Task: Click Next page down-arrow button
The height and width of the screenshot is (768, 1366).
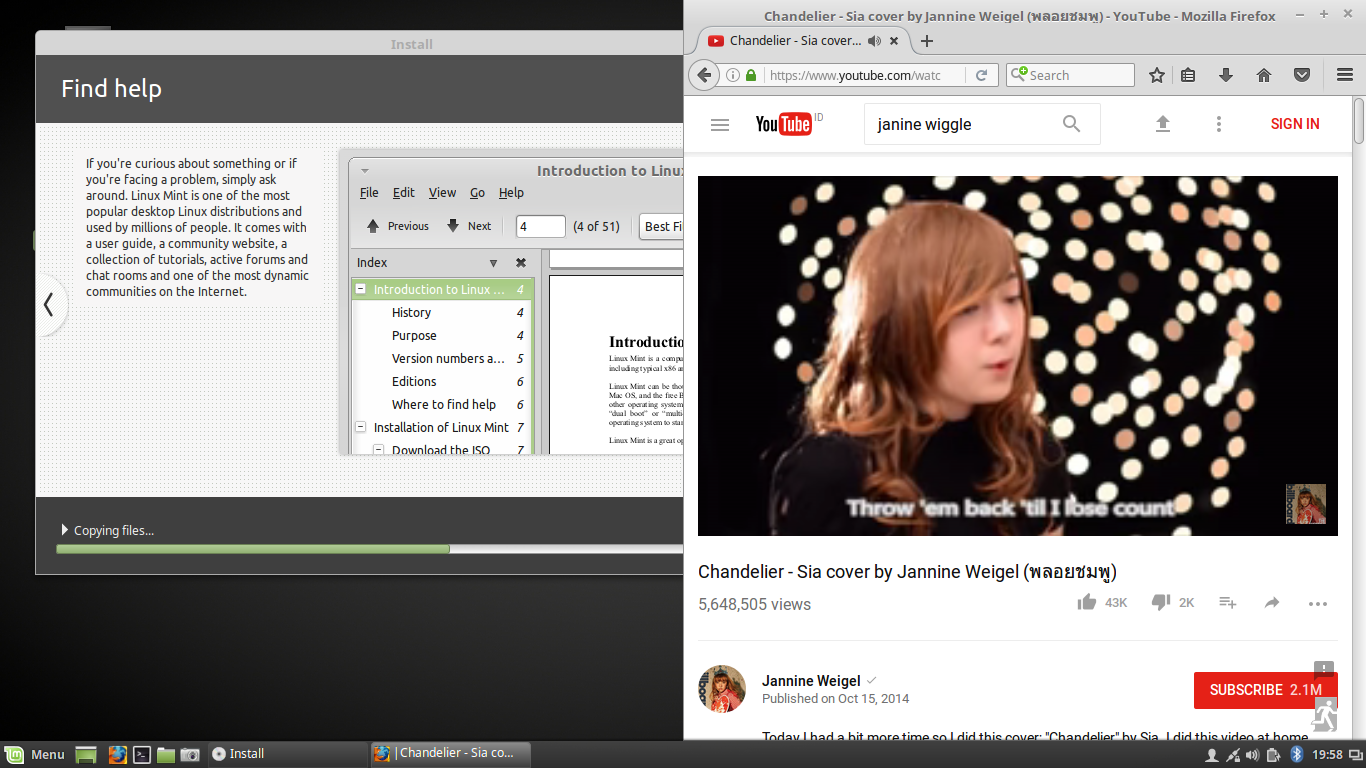Action: click(469, 226)
